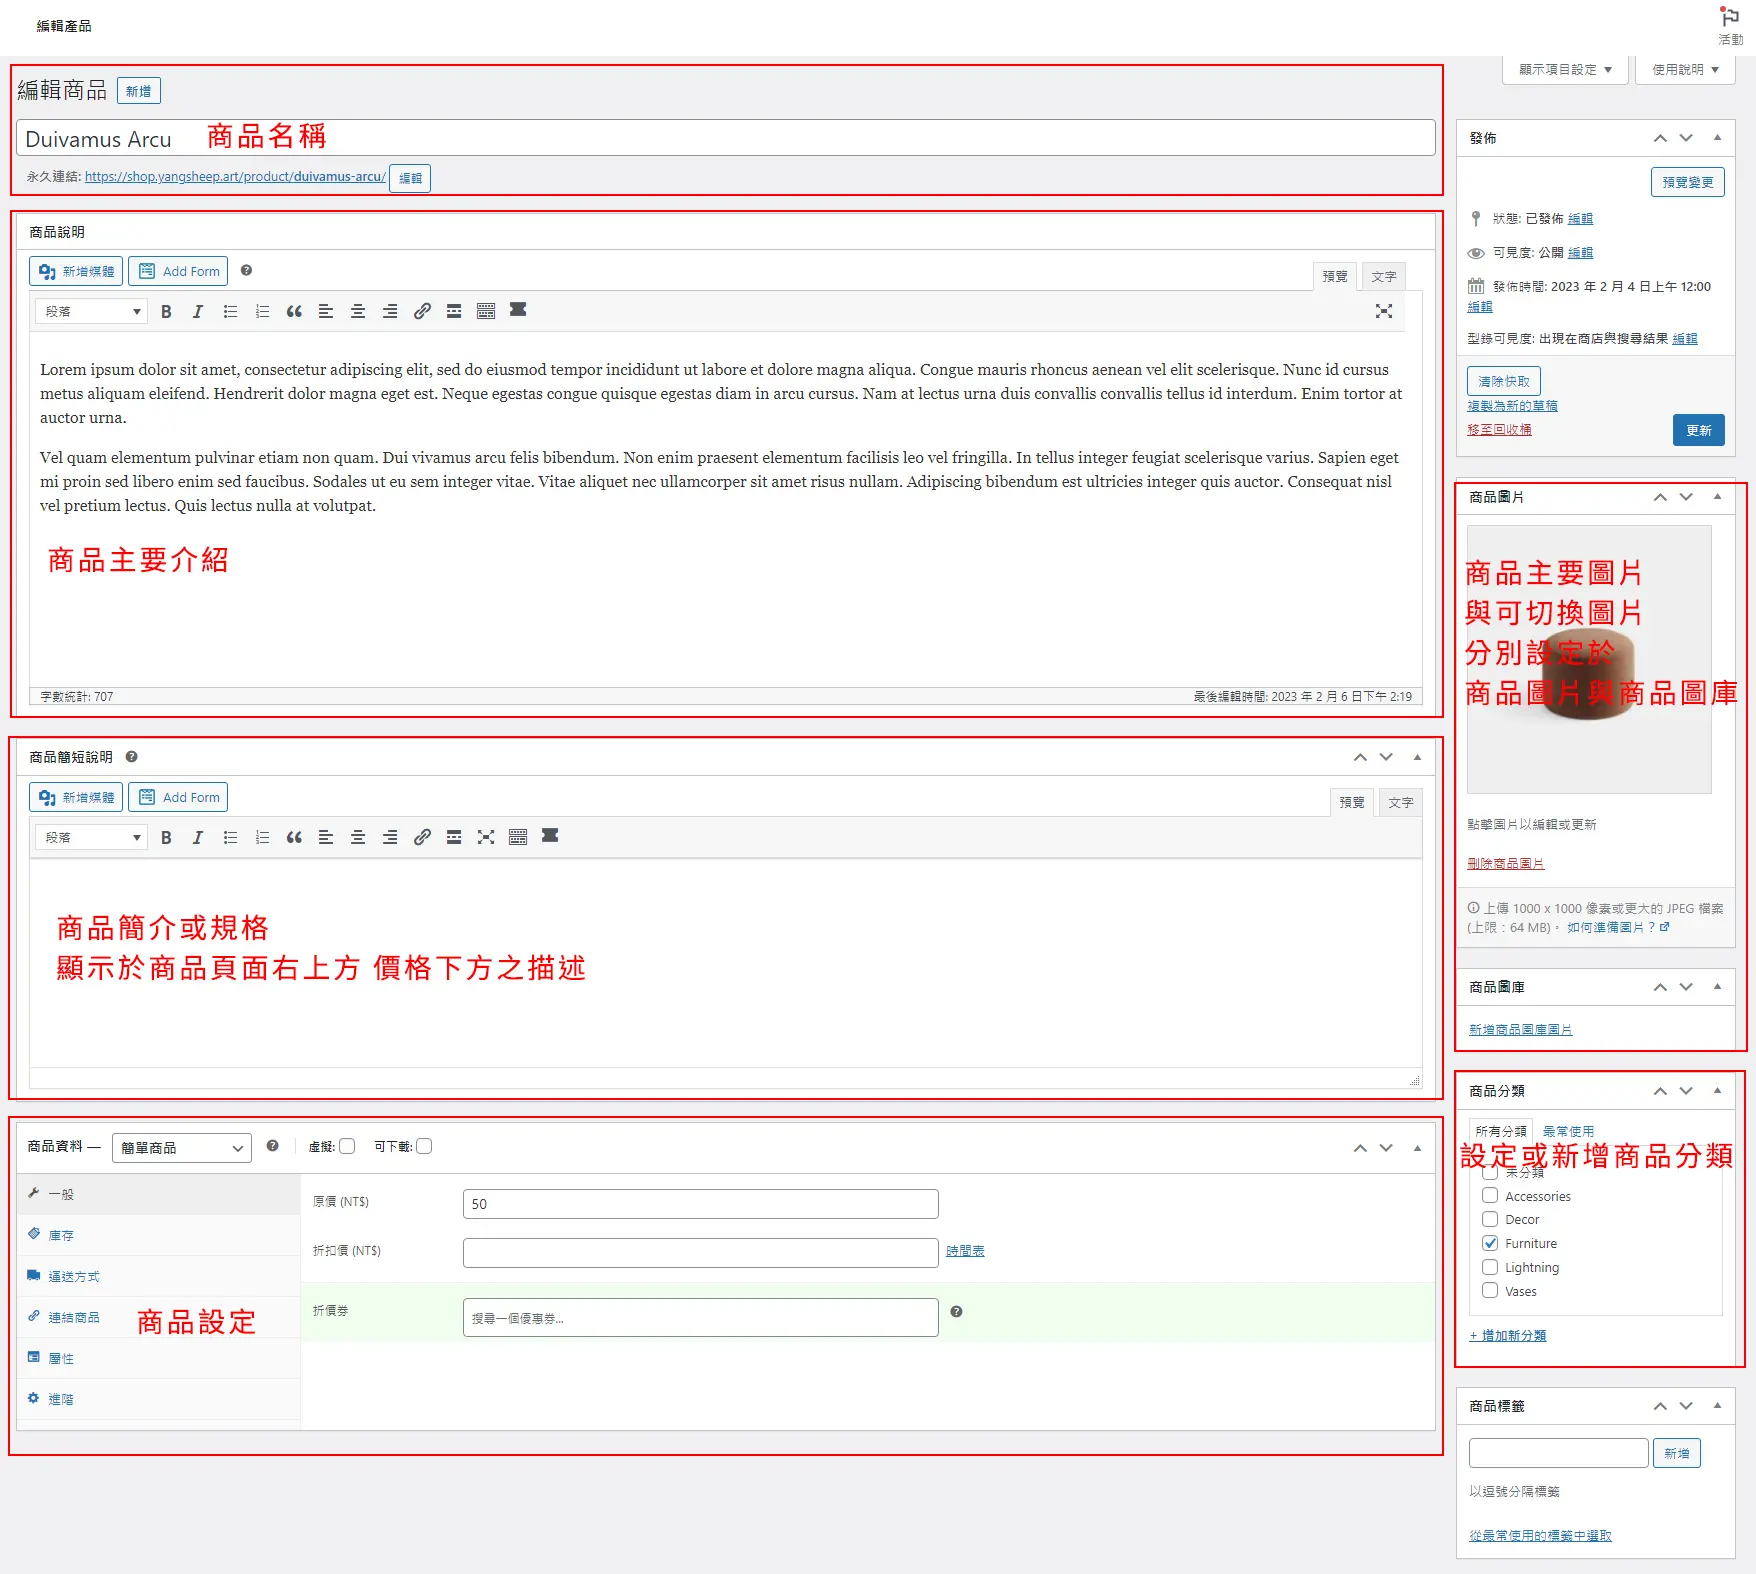Uncheck the Furniture category checkbox
The width and height of the screenshot is (1756, 1574).
1490,1243
